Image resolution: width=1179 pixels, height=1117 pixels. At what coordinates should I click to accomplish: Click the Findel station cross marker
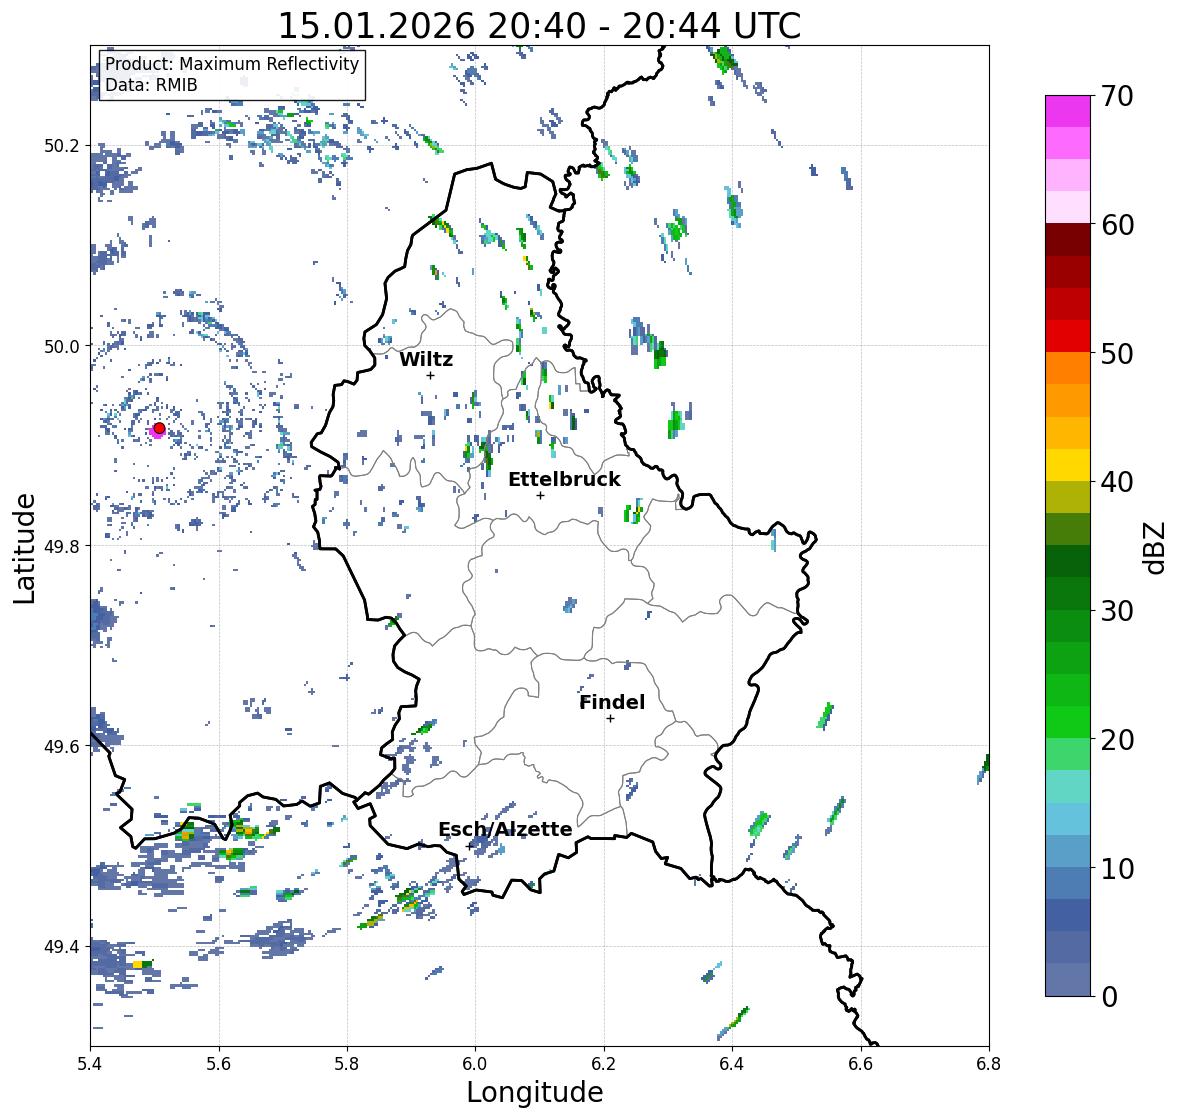coord(610,719)
